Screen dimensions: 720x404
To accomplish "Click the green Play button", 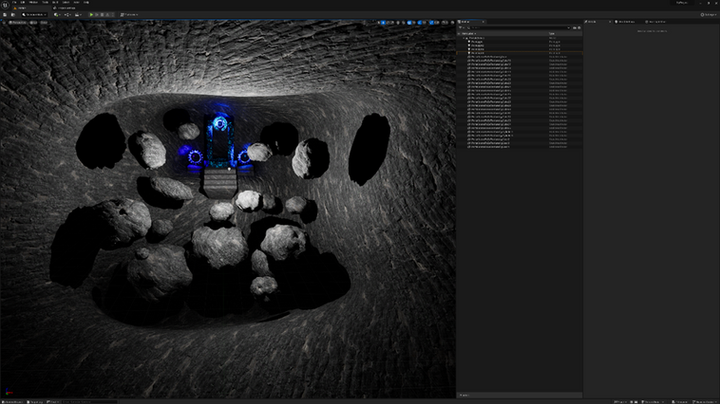I will pyautogui.click(x=91, y=15).
